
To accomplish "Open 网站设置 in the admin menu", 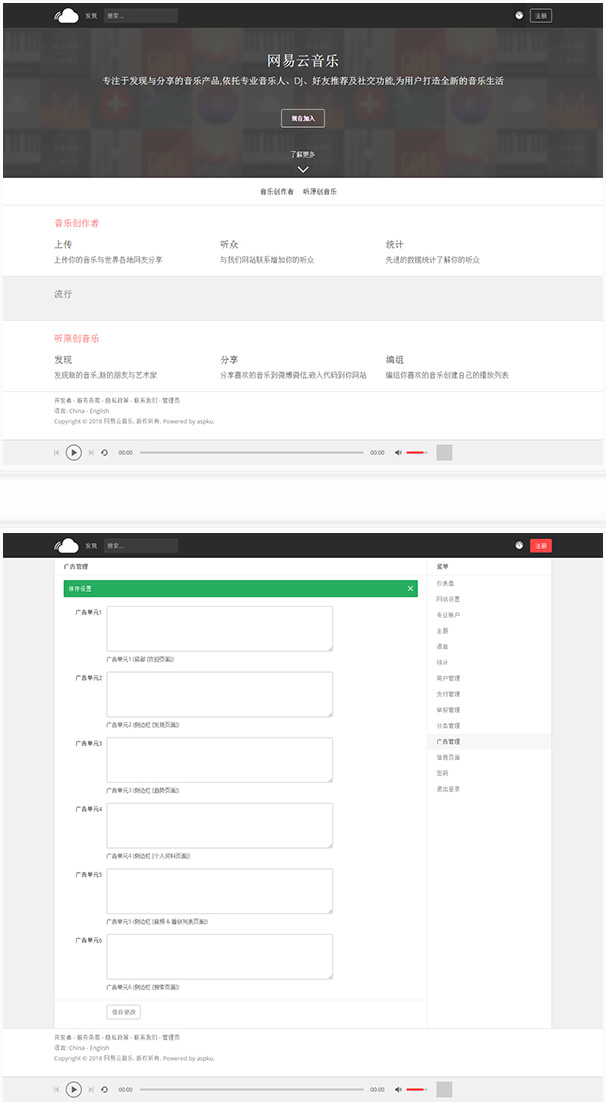I will click(448, 599).
